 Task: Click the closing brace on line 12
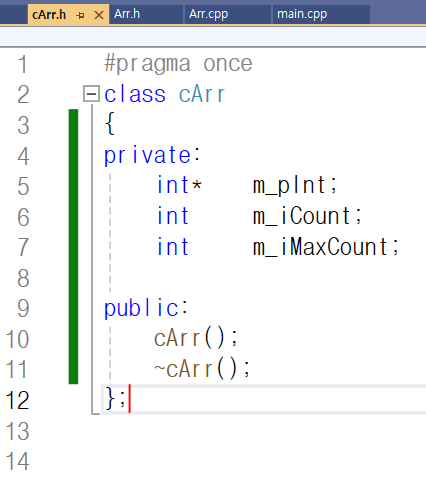coord(110,398)
